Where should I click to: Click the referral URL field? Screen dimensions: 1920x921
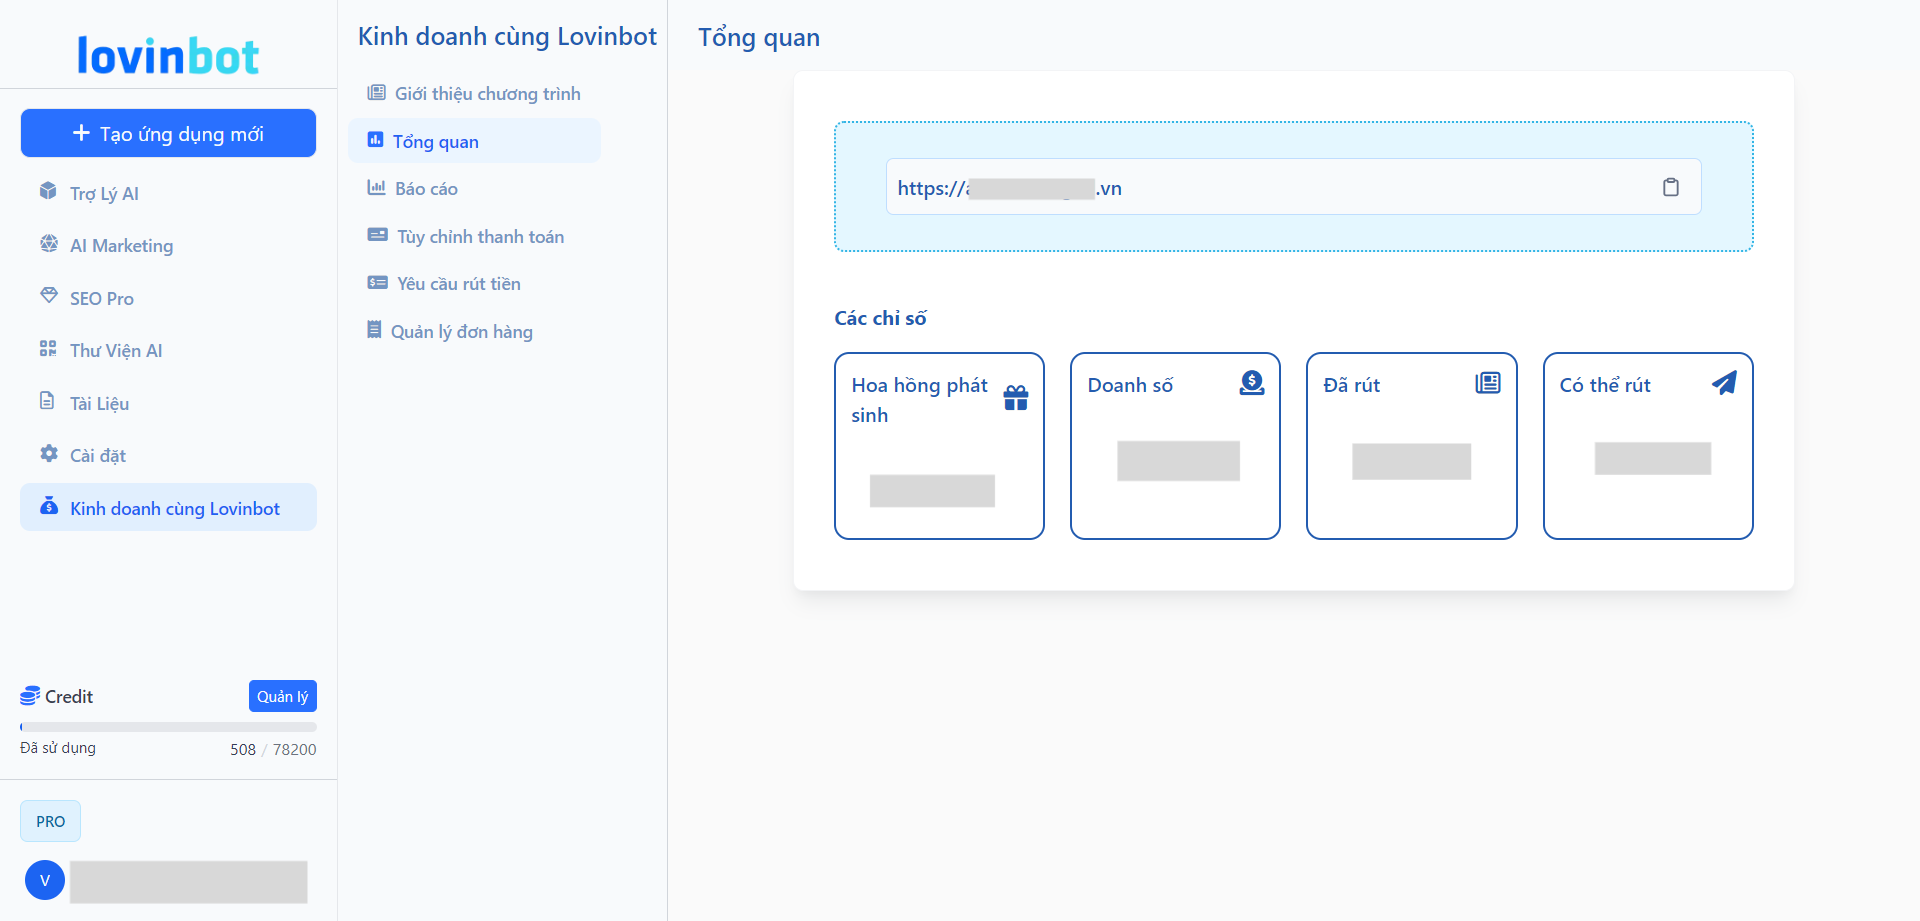pyautogui.click(x=1293, y=187)
